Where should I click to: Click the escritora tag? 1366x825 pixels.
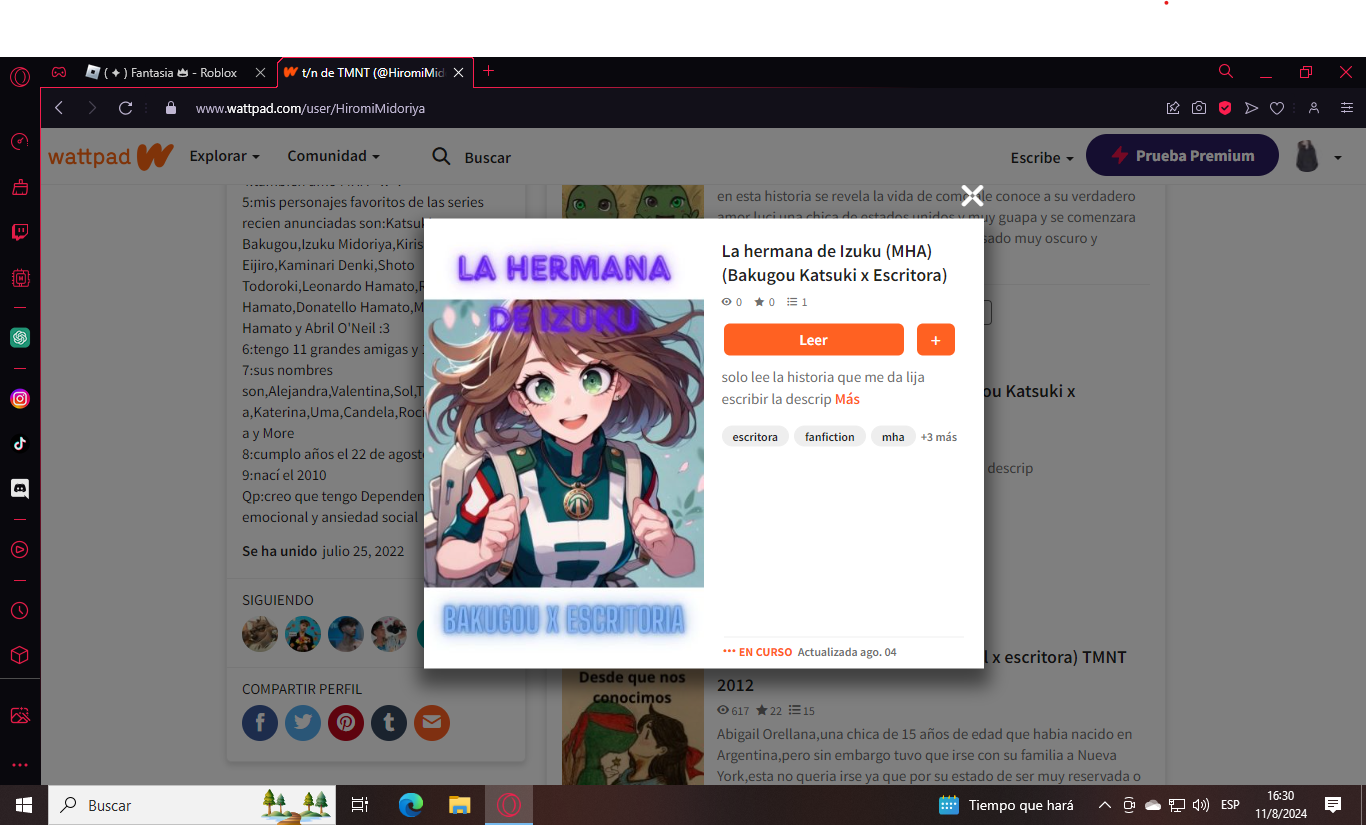(755, 437)
